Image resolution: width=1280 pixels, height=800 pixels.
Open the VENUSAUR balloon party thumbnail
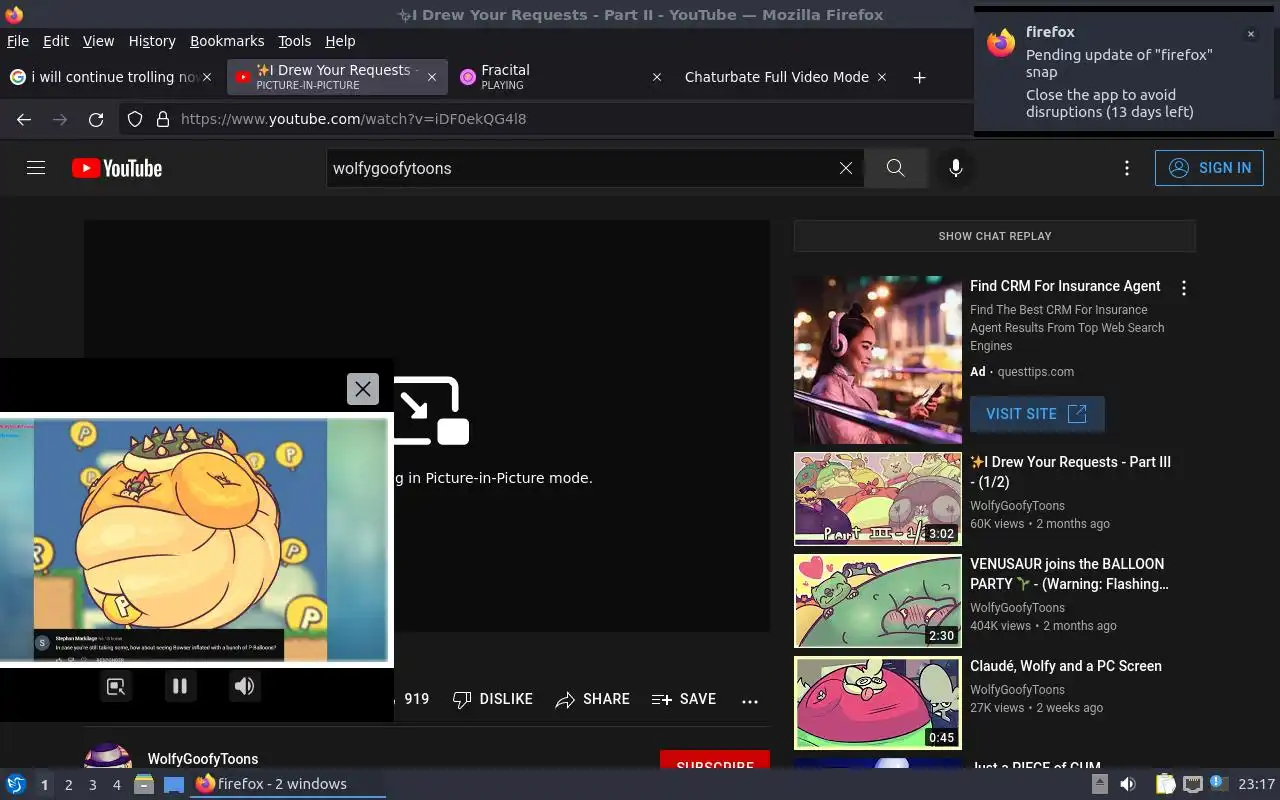pyautogui.click(x=878, y=601)
